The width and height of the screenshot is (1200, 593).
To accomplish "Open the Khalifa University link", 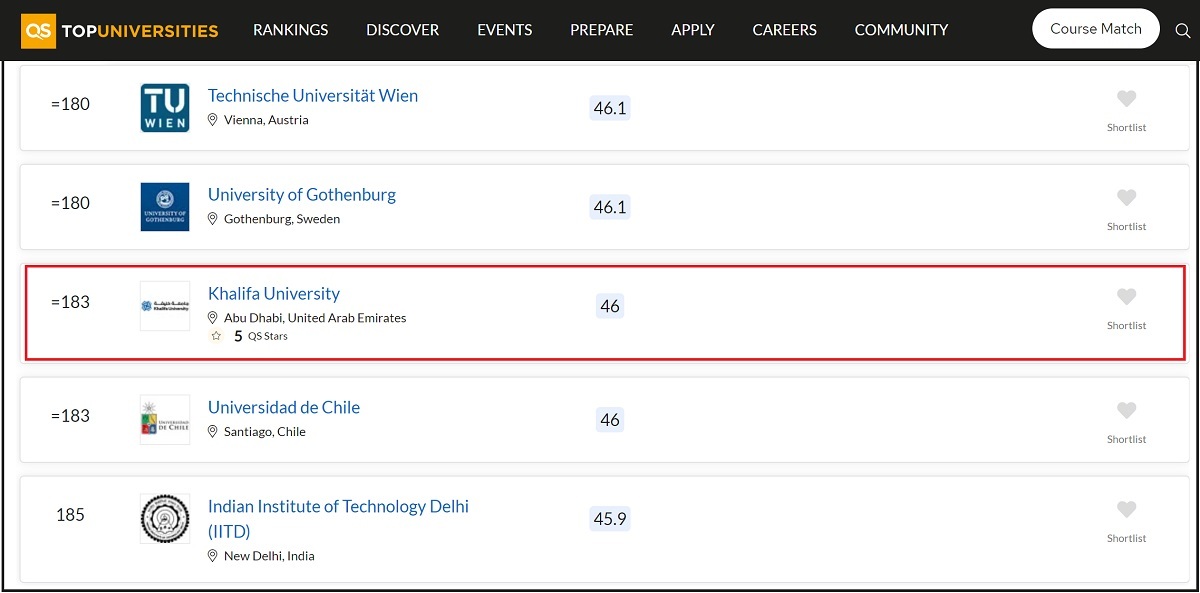I will click(273, 294).
